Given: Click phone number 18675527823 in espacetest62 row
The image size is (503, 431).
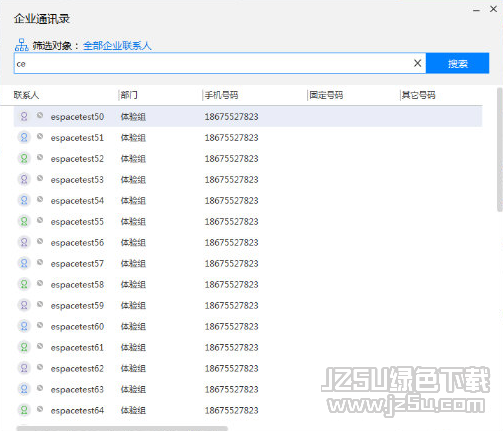Looking at the screenshot, I should tap(232, 369).
